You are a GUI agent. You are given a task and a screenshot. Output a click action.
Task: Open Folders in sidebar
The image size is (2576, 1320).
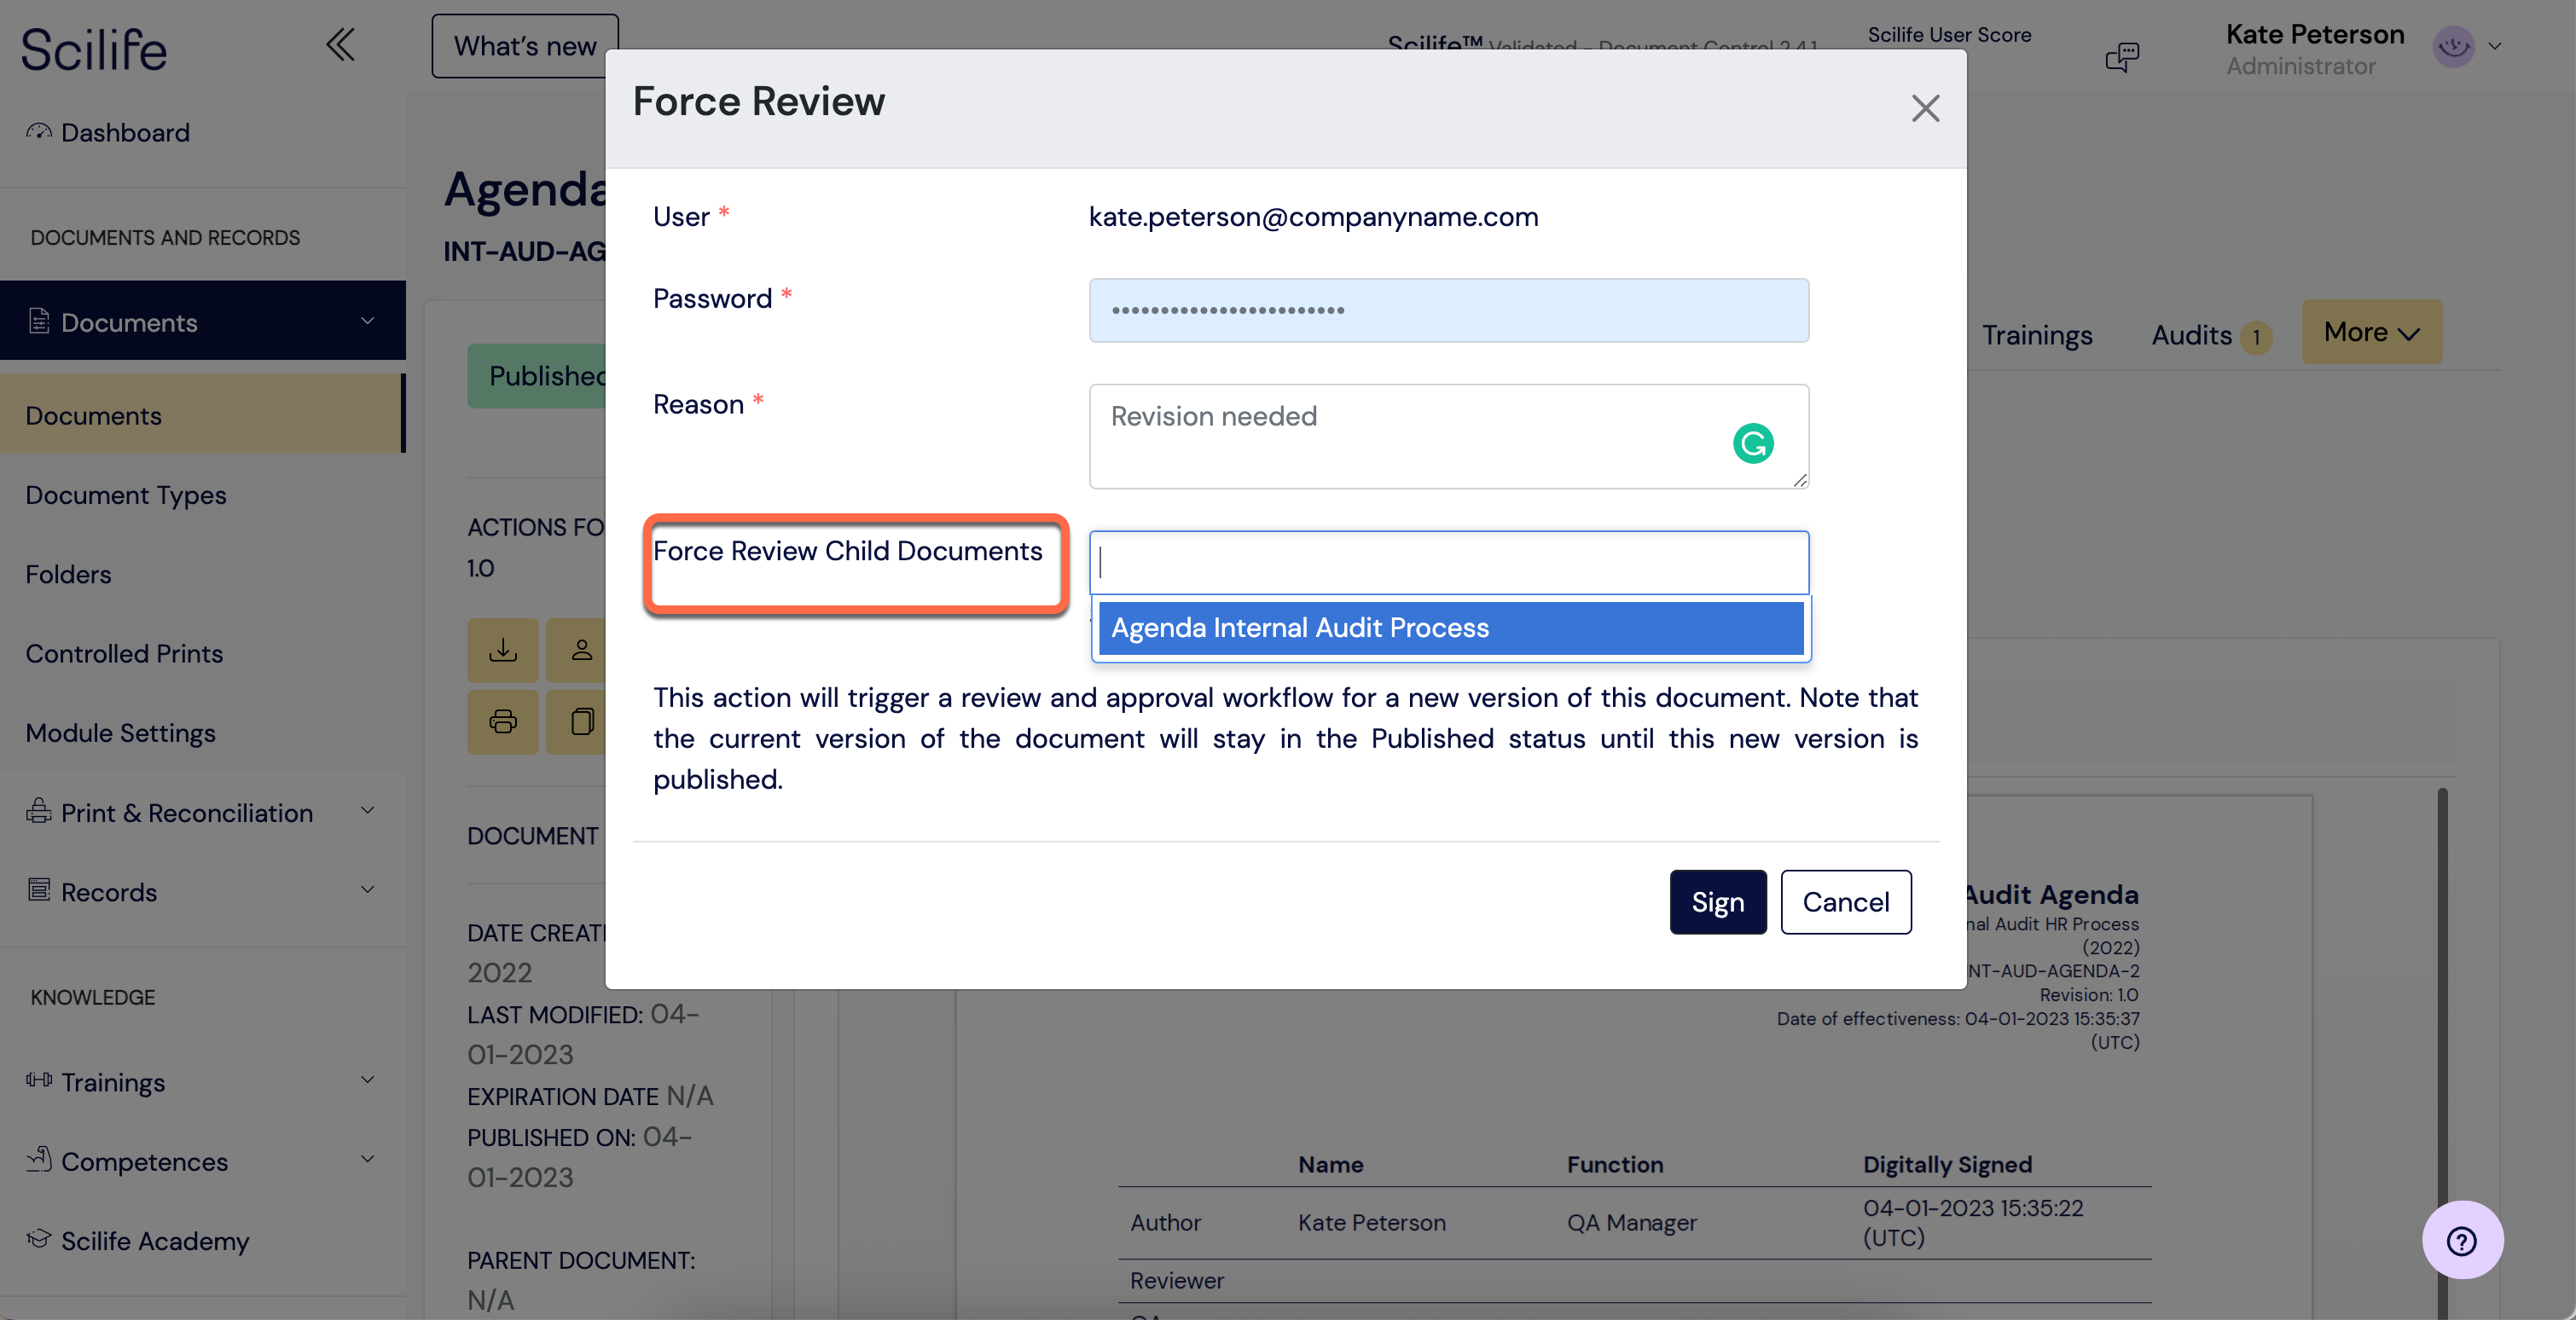[68, 573]
